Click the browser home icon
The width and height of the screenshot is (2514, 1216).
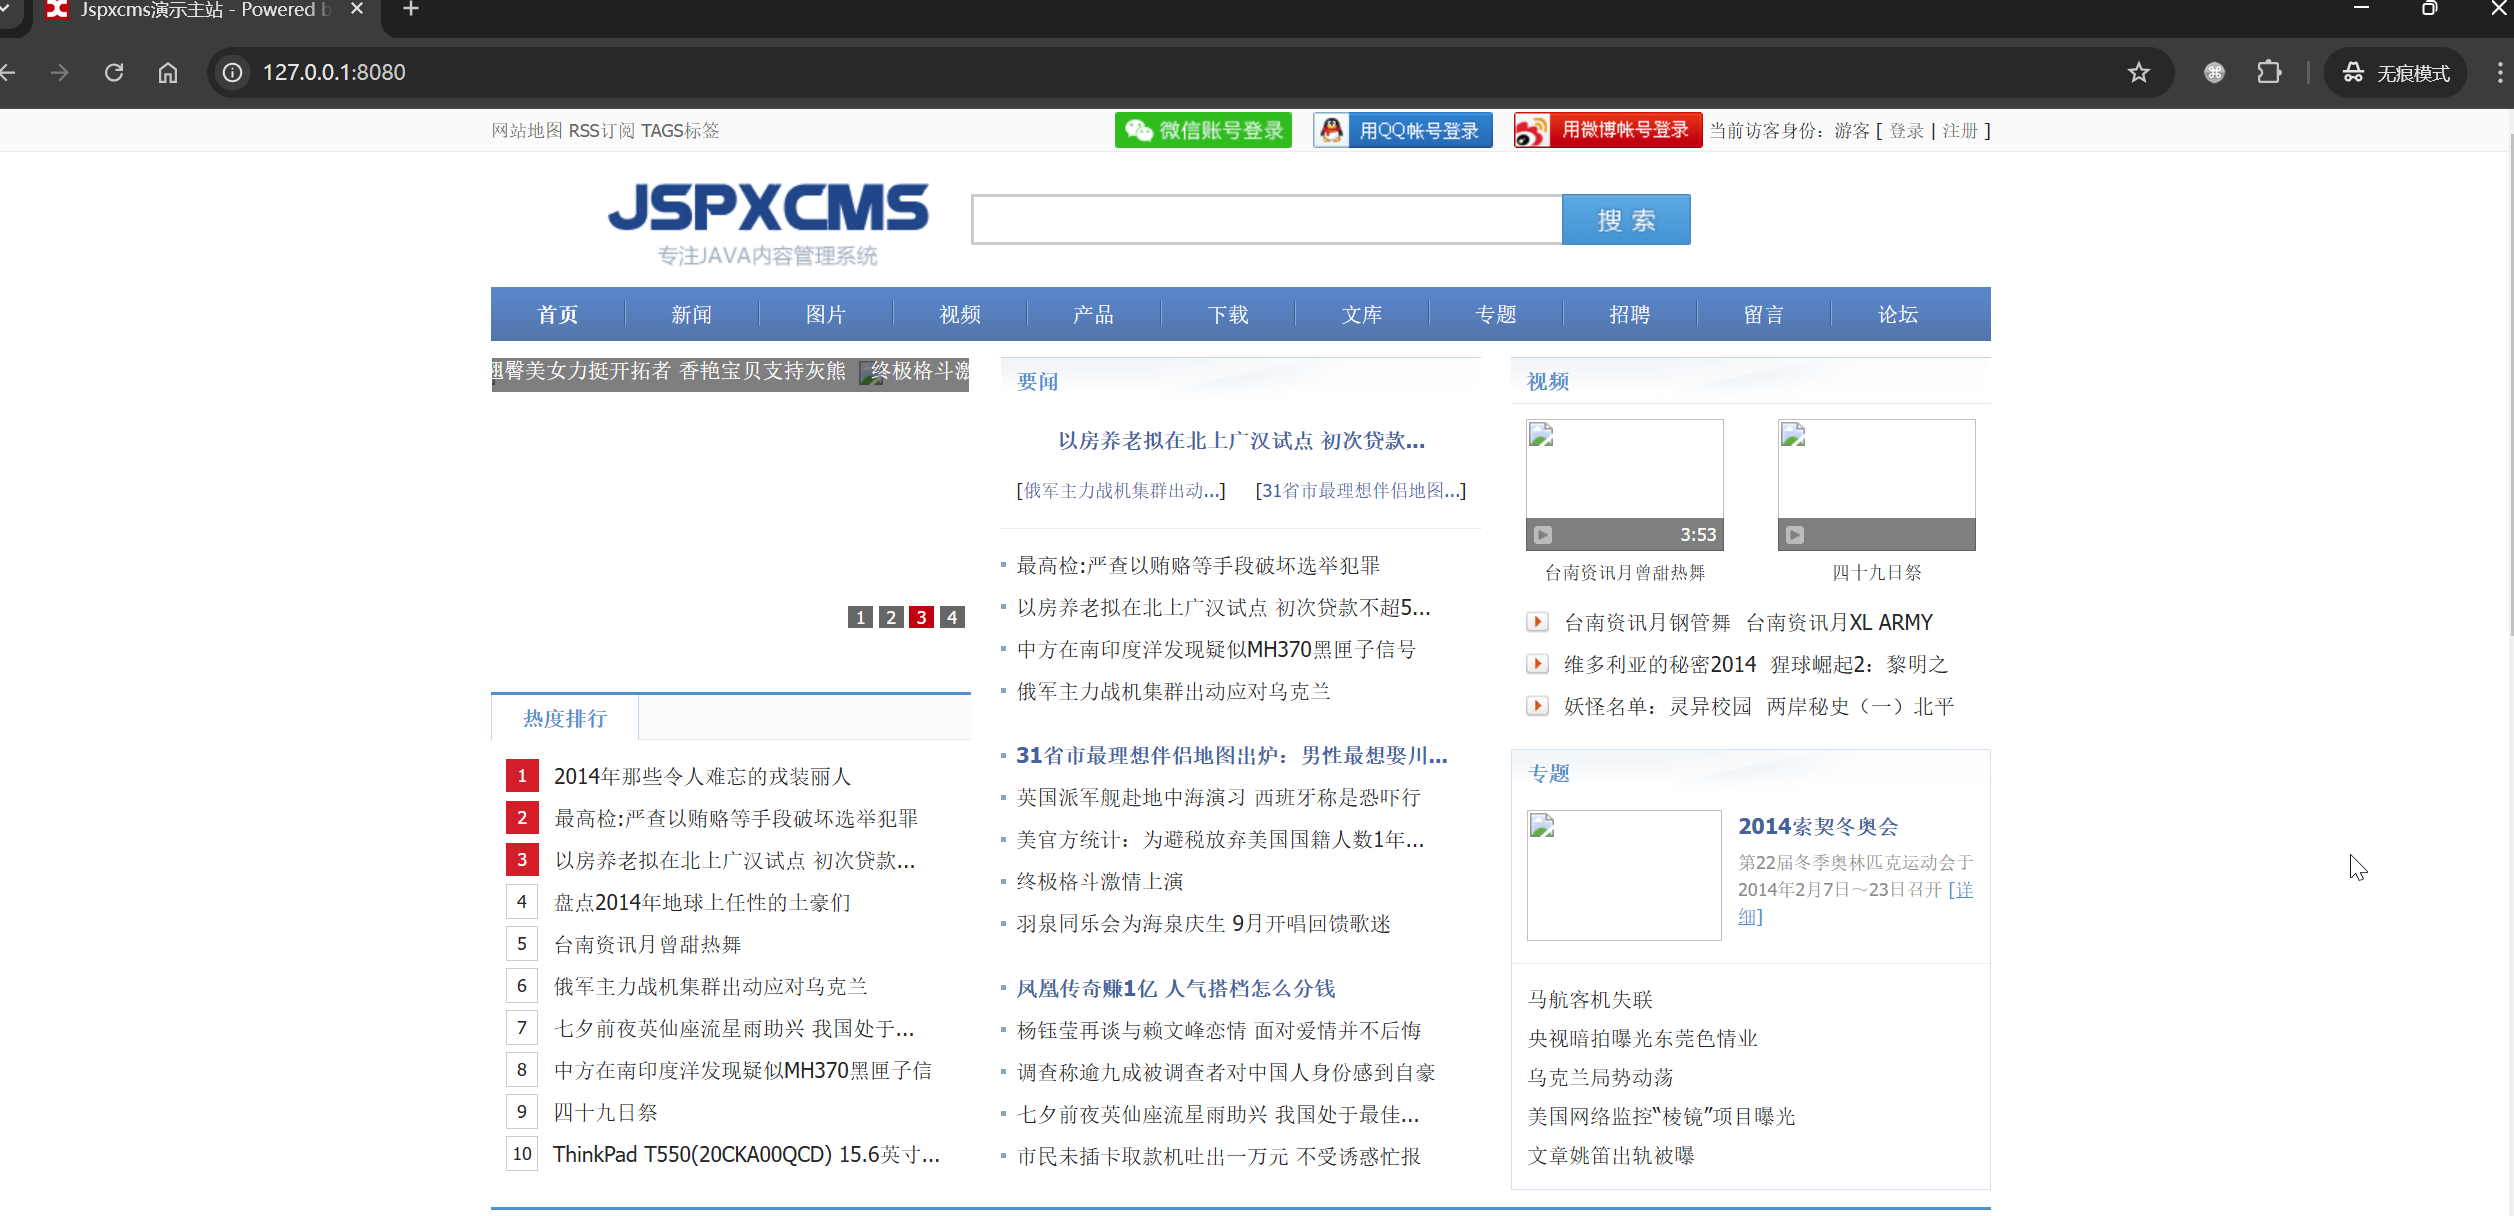pos(168,72)
